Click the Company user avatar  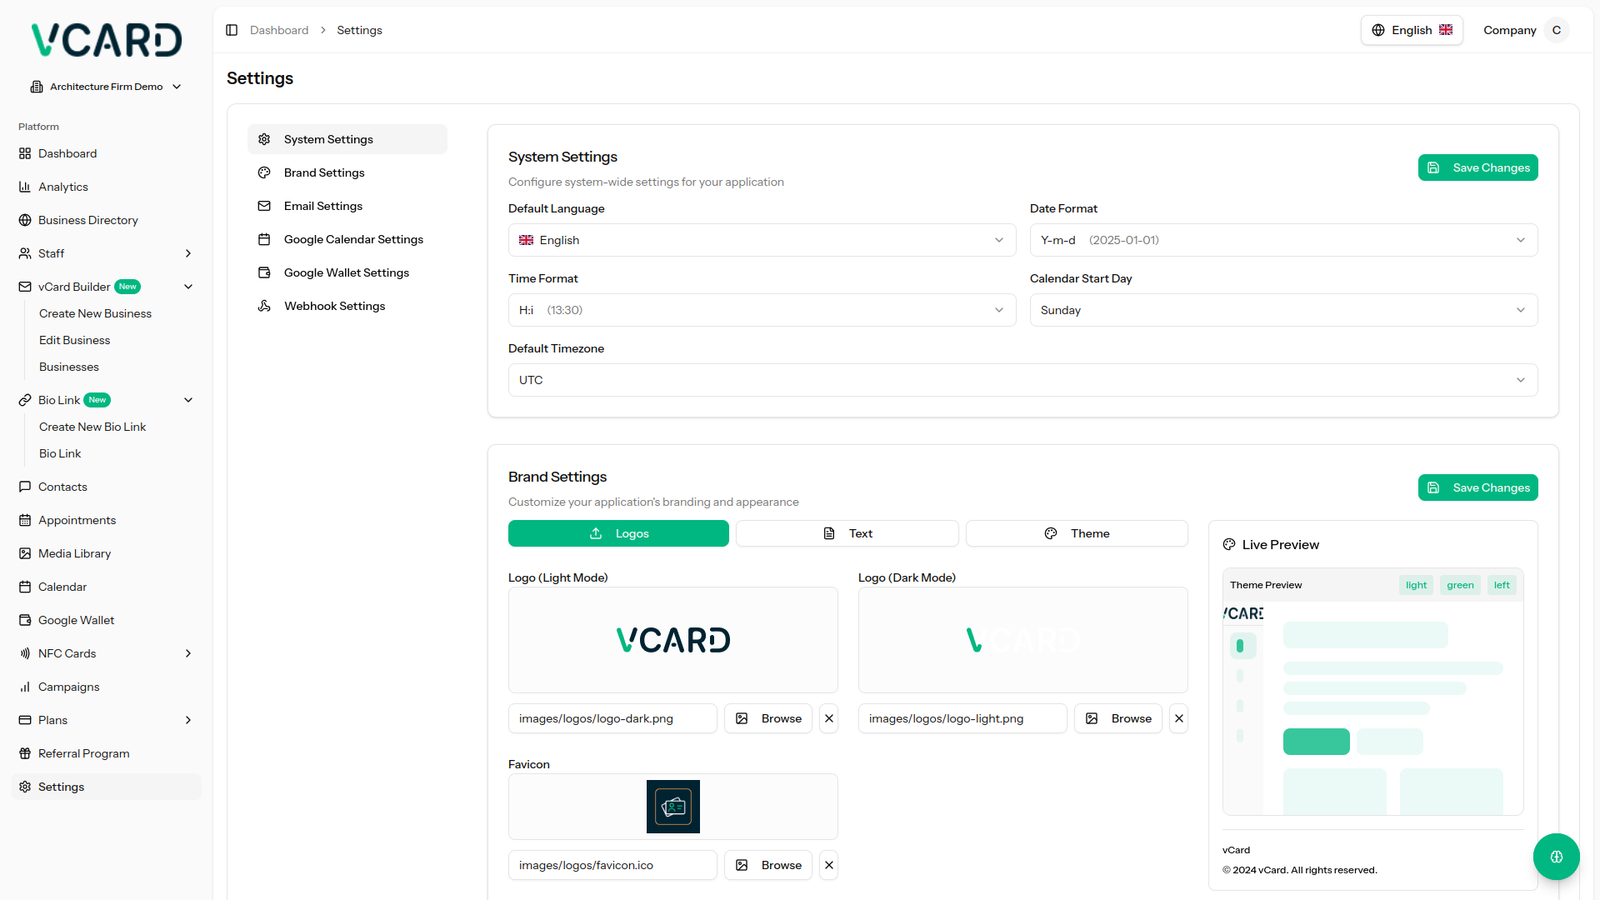click(1556, 30)
